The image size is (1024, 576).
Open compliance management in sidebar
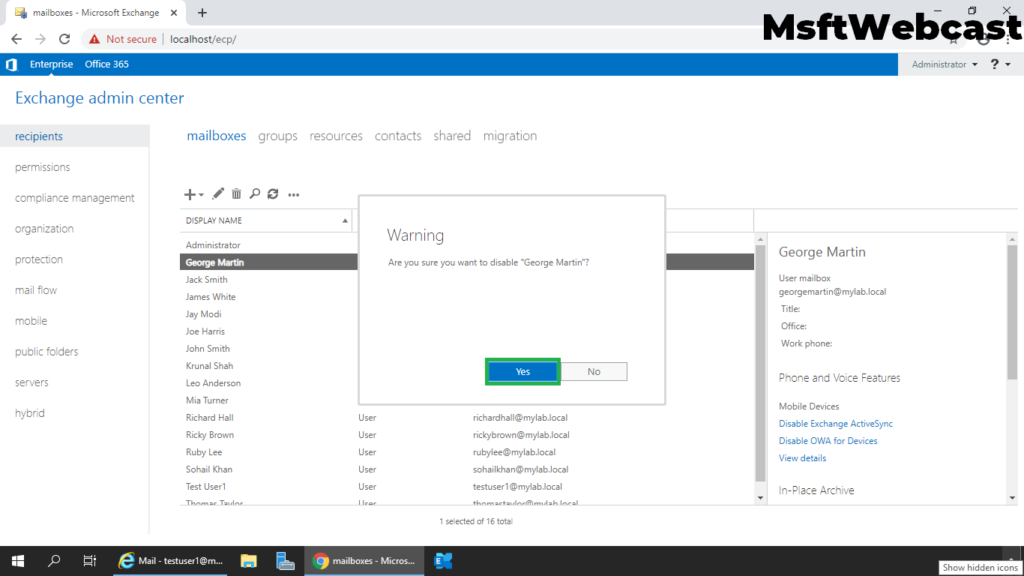[74, 198]
